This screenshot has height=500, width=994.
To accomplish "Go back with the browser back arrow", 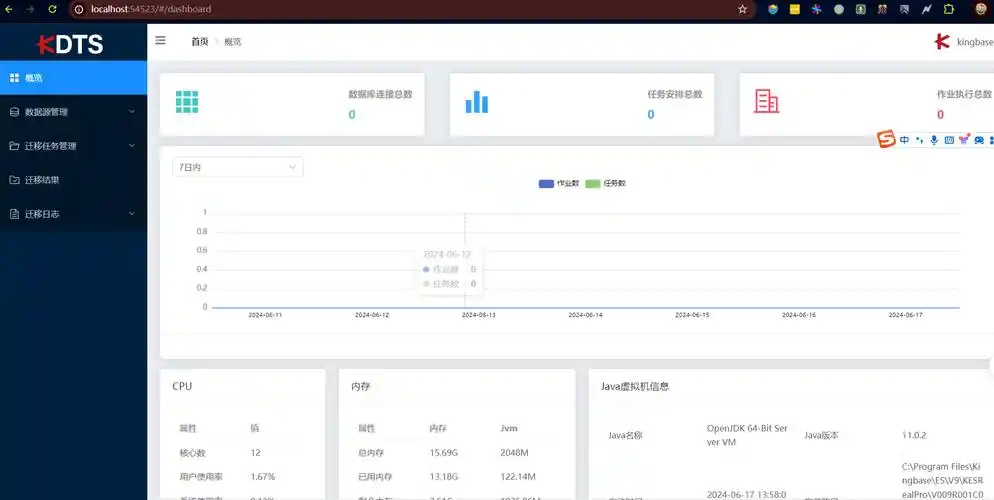I will [8, 10].
